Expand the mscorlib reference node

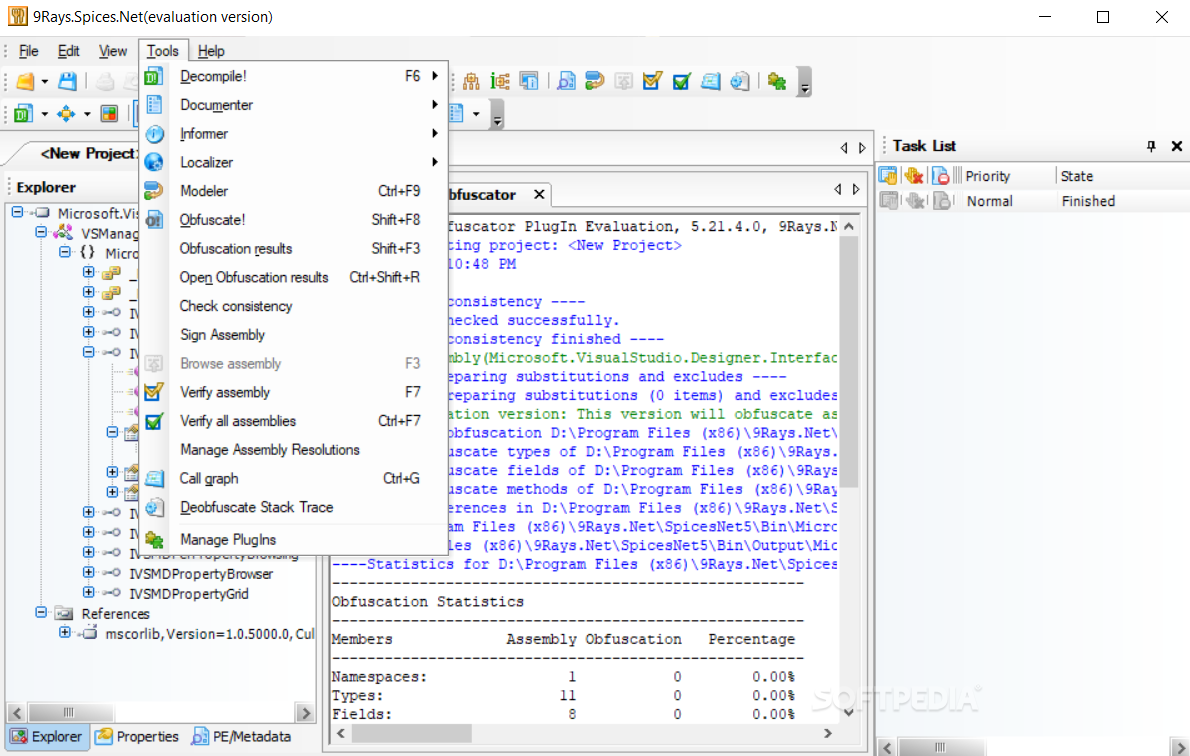coord(65,632)
